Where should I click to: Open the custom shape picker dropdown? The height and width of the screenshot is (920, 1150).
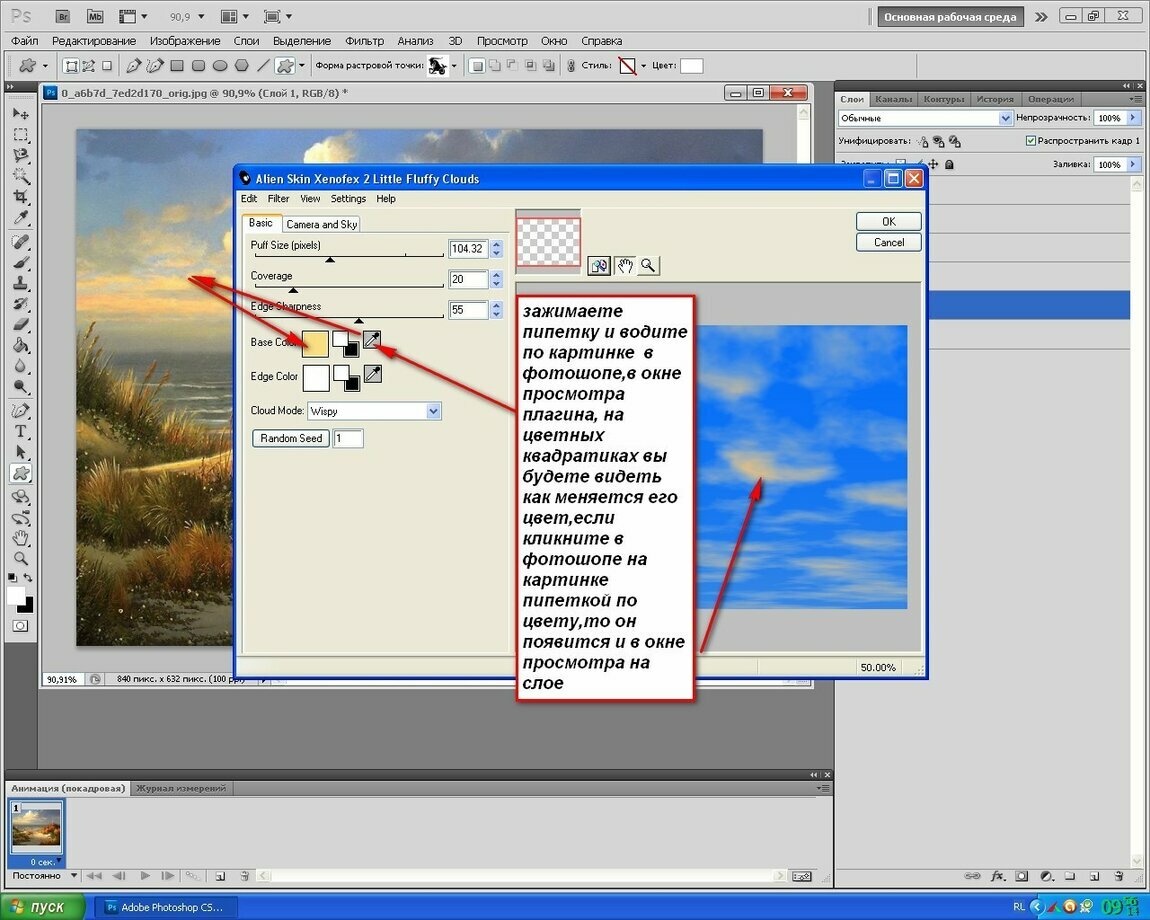(x=454, y=66)
